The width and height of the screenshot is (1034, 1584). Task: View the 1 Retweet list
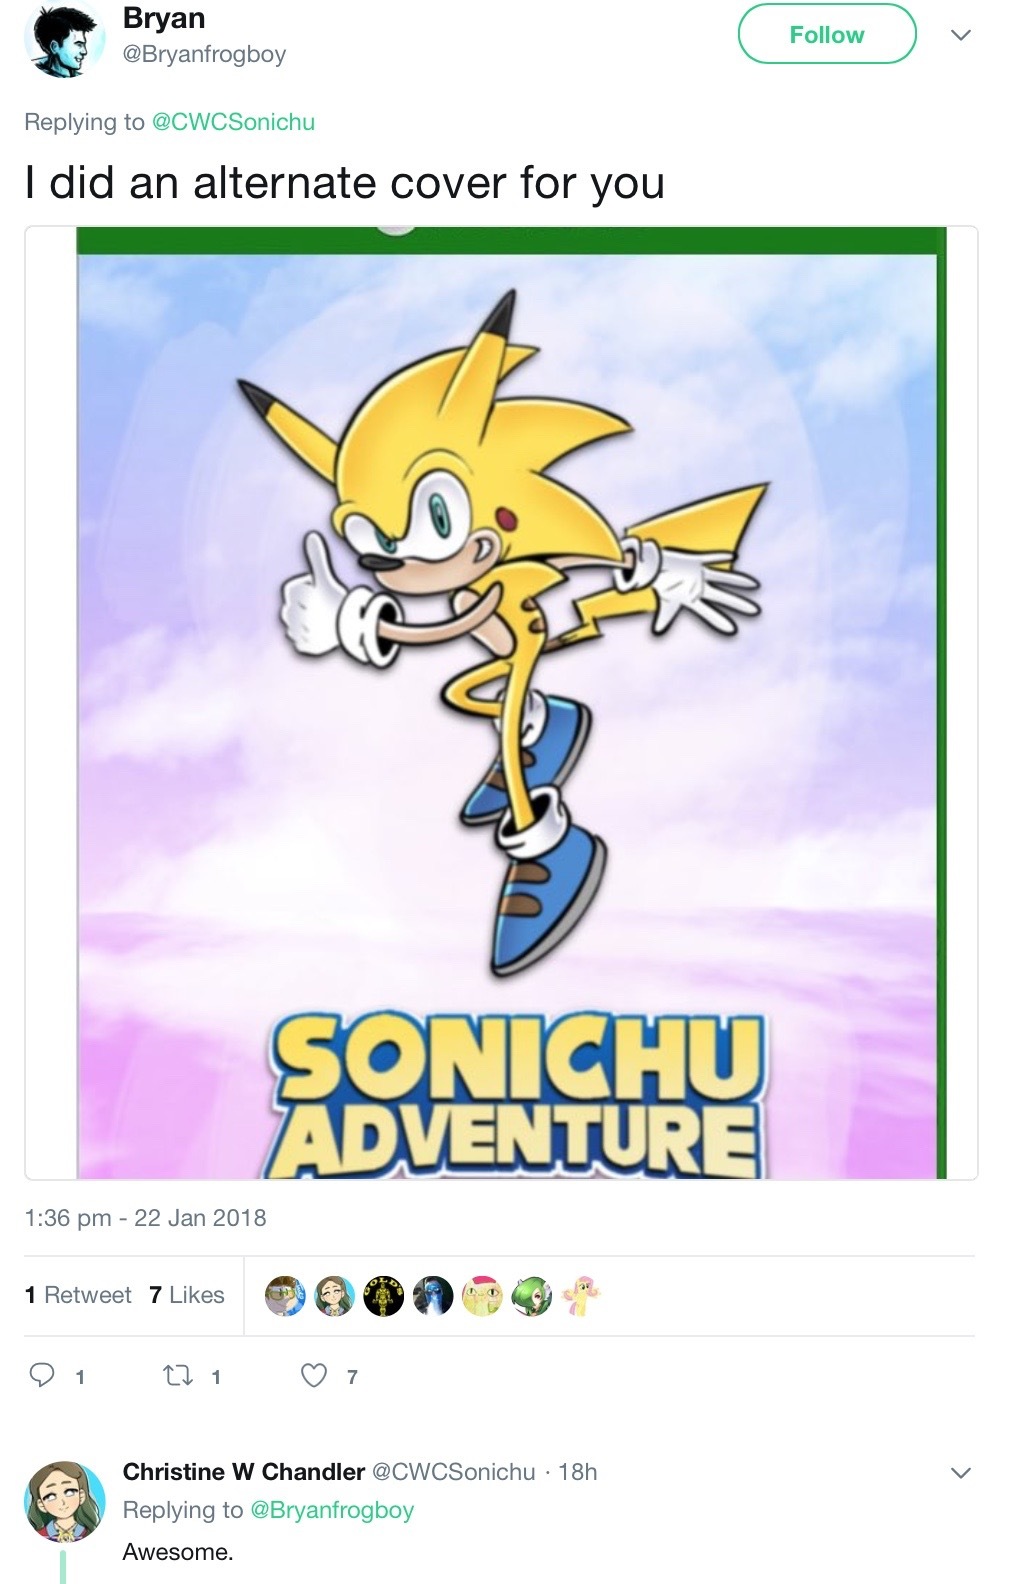pyautogui.click(x=78, y=1295)
